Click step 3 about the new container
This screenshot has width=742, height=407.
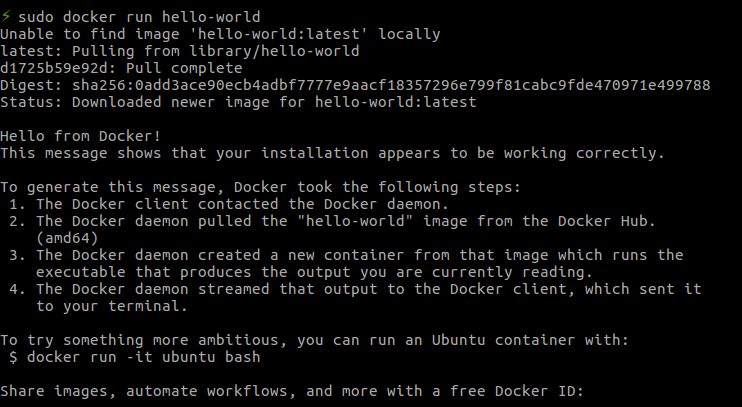(x=346, y=256)
